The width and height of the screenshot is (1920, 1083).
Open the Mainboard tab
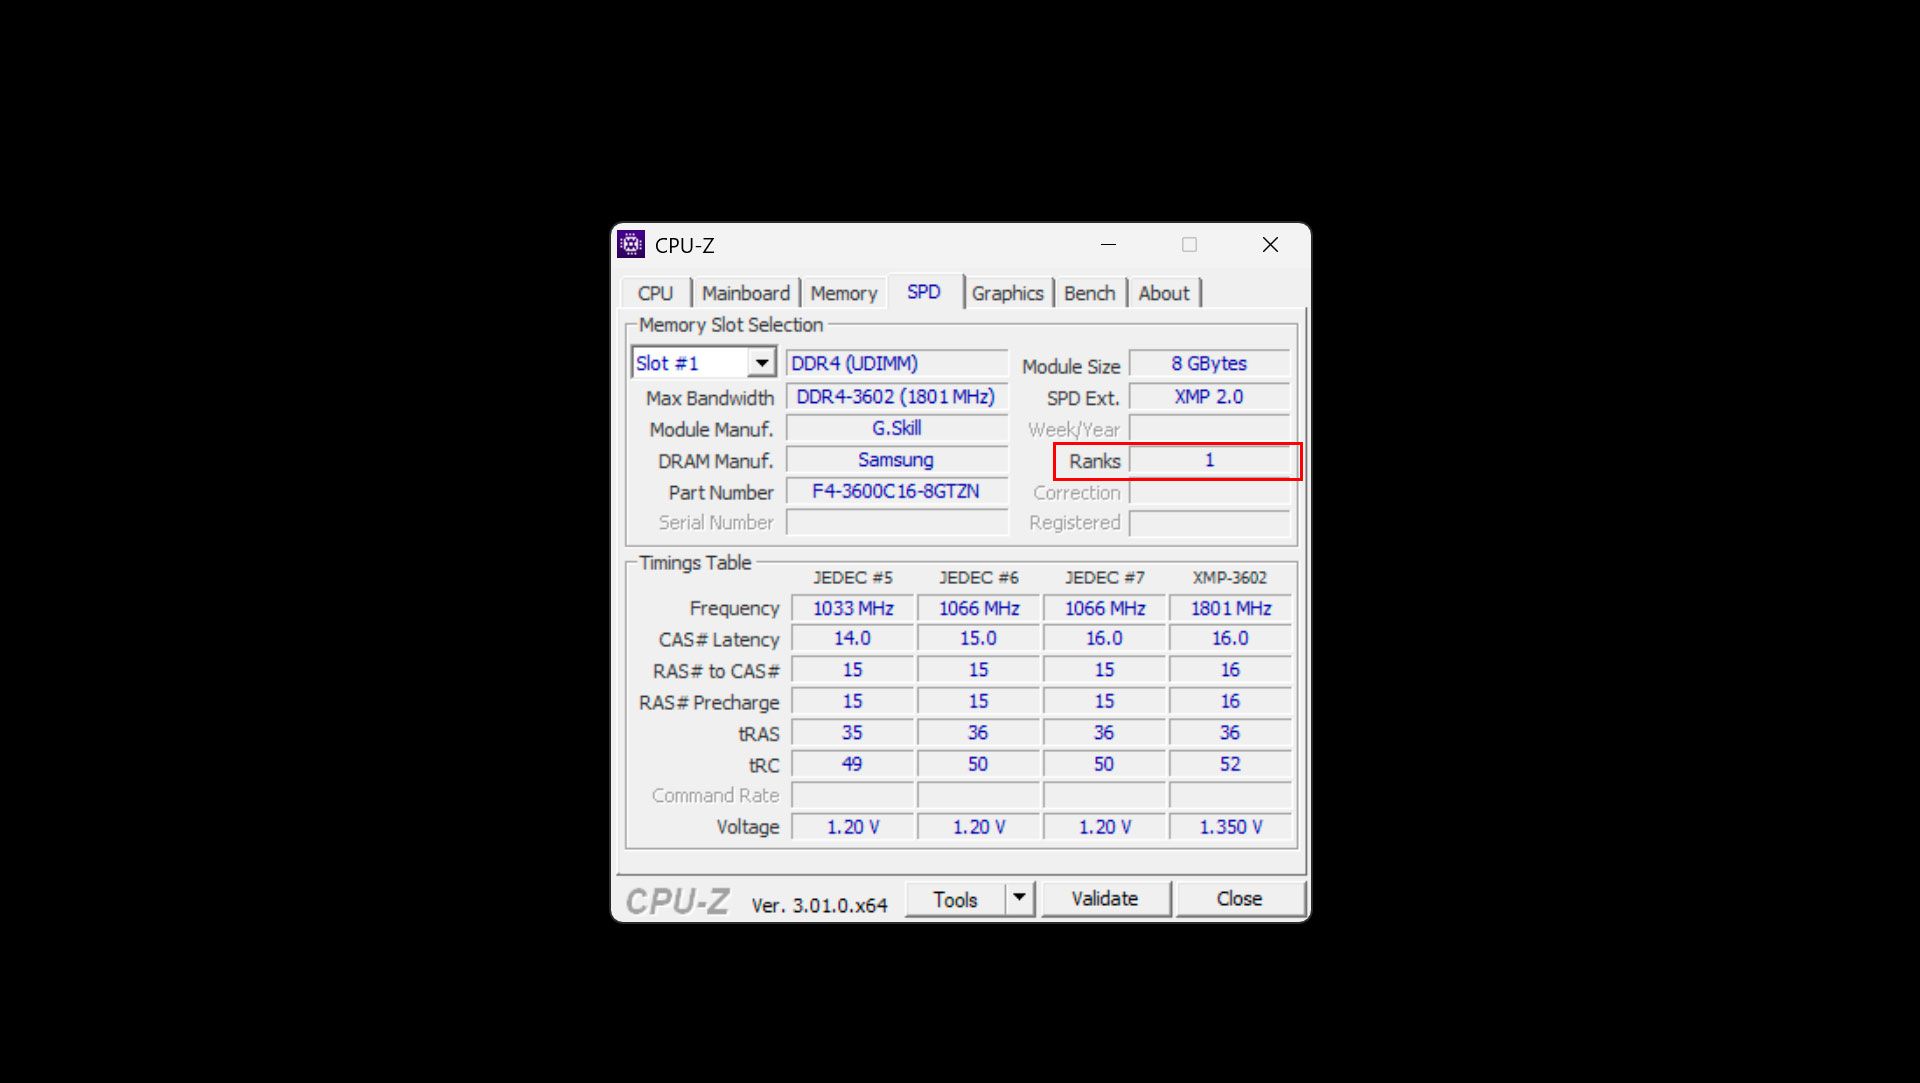(x=745, y=293)
